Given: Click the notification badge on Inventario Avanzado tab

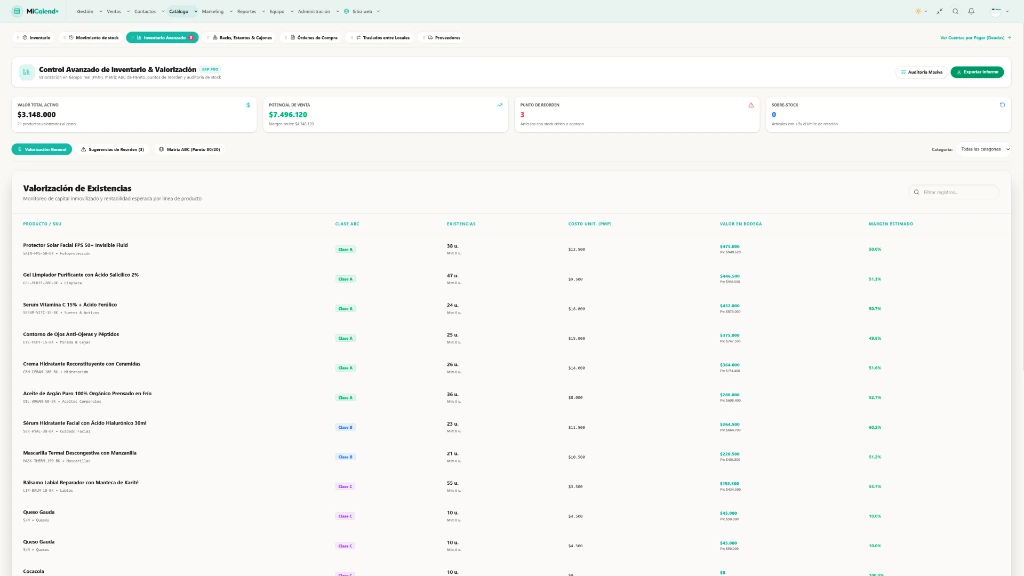Looking at the screenshot, I should [x=191, y=38].
